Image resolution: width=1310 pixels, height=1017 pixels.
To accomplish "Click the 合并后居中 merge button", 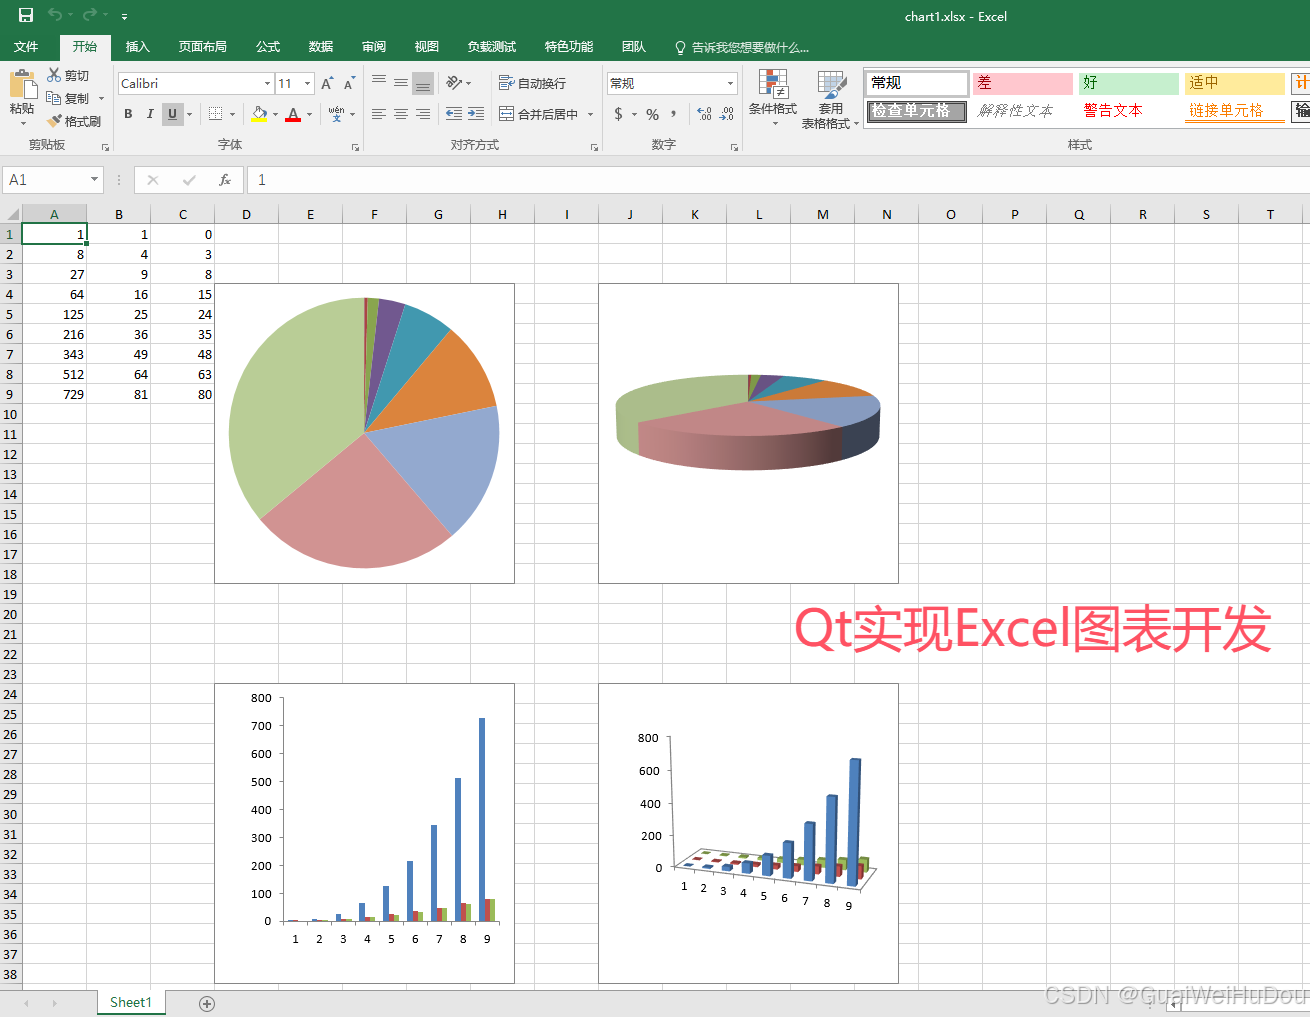I will [x=539, y=114].
